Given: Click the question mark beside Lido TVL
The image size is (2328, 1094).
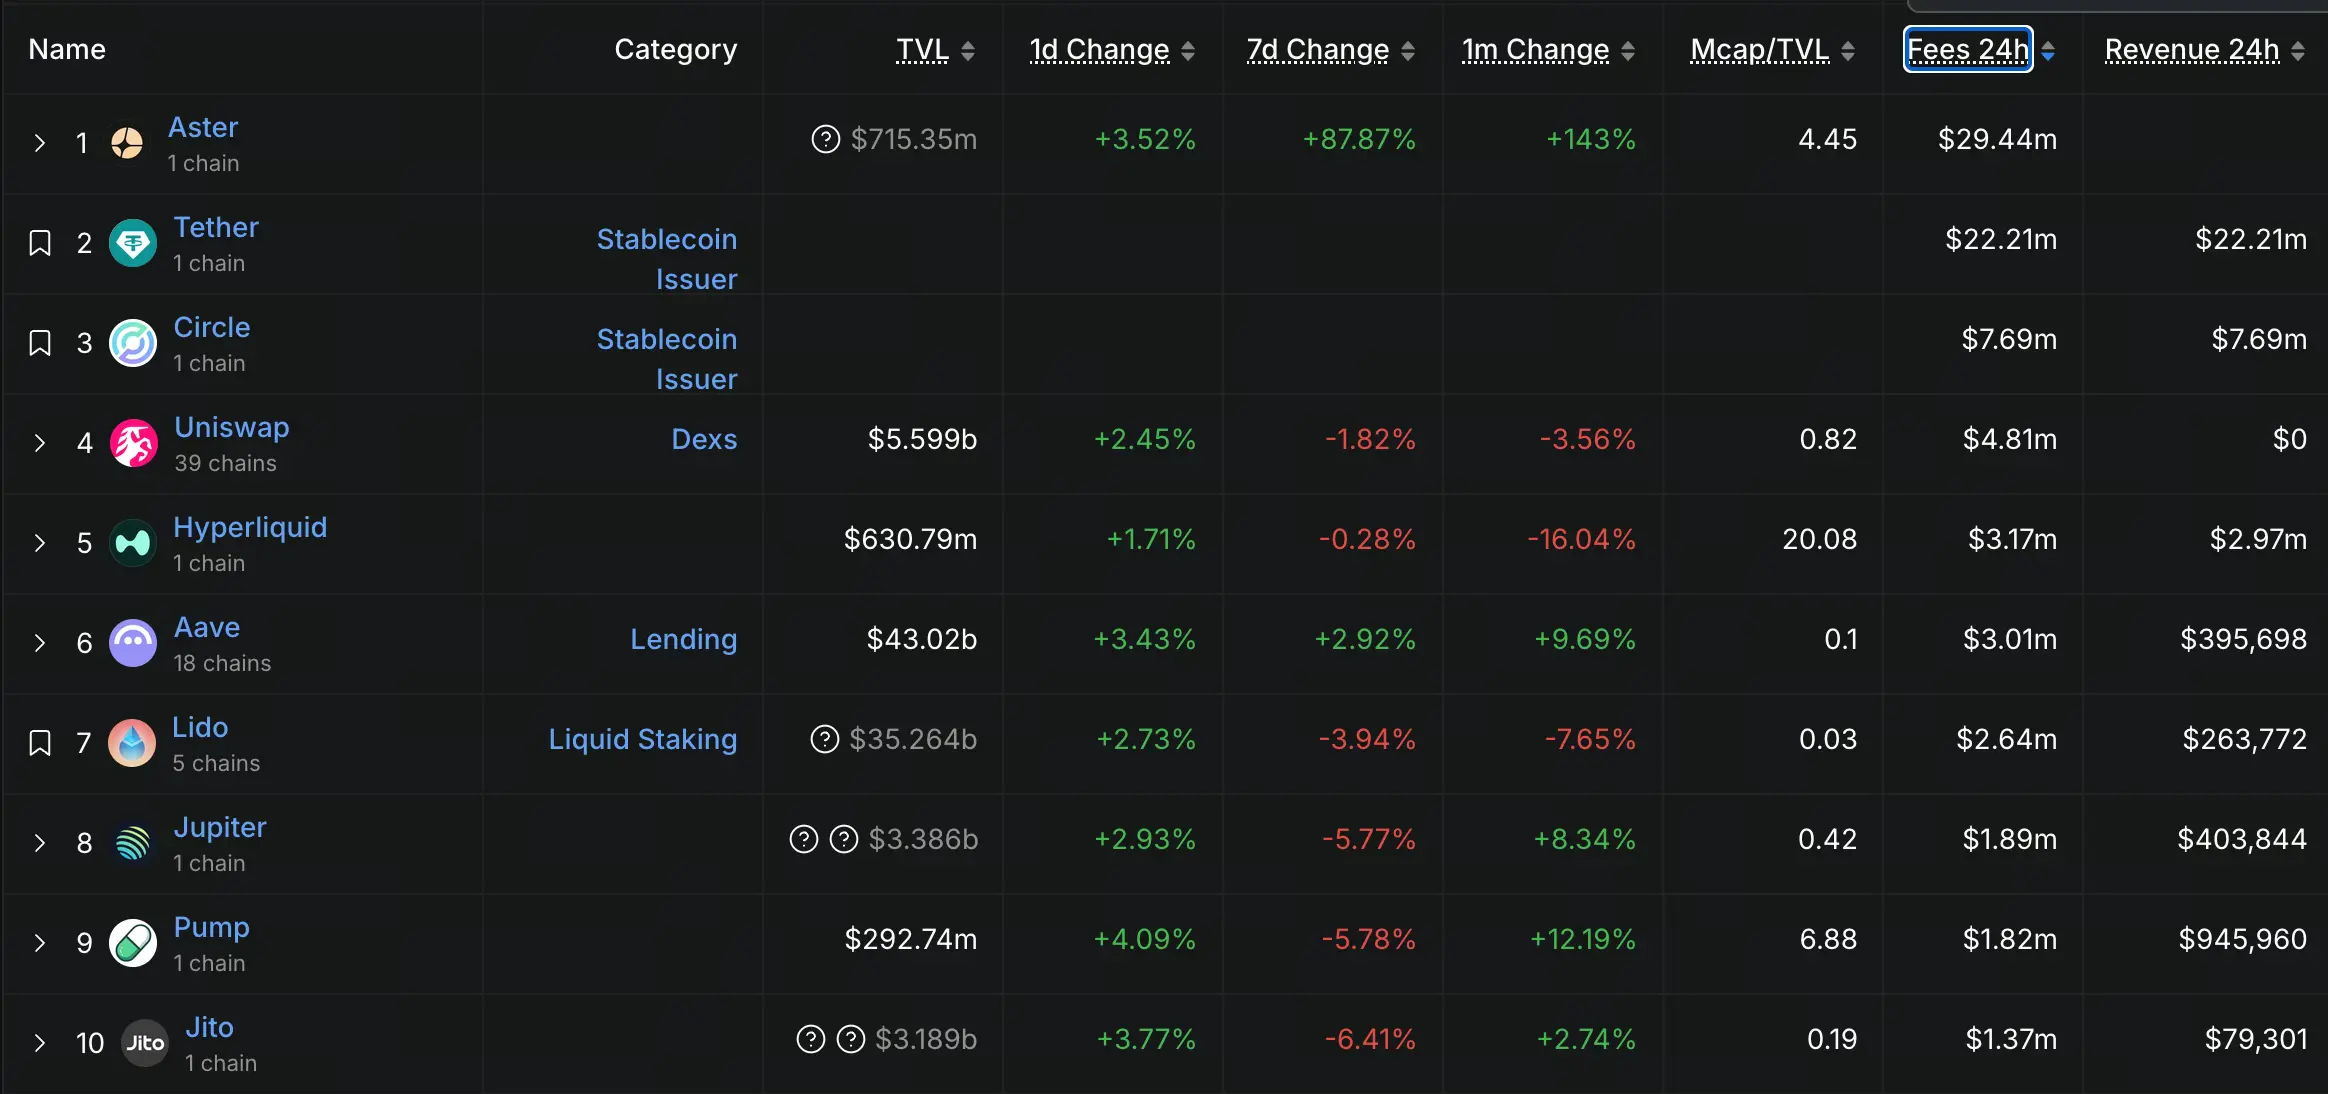Looking at the screenshot, I should (x=824, y=739).
